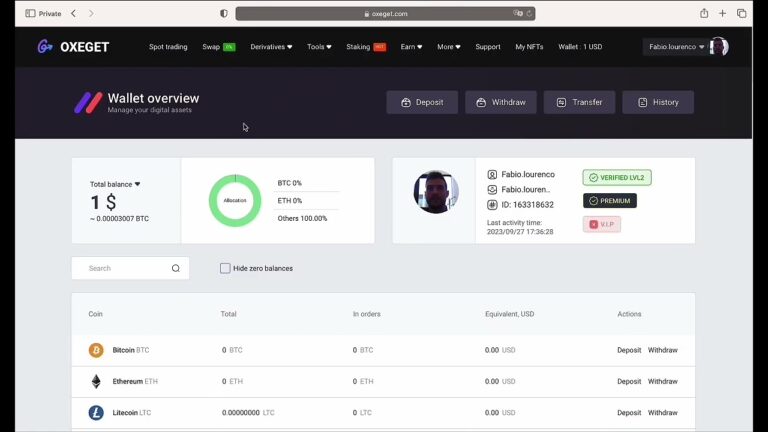
Task: Toggle Hide zero balances checkbox
Action: tap(225, 268)
